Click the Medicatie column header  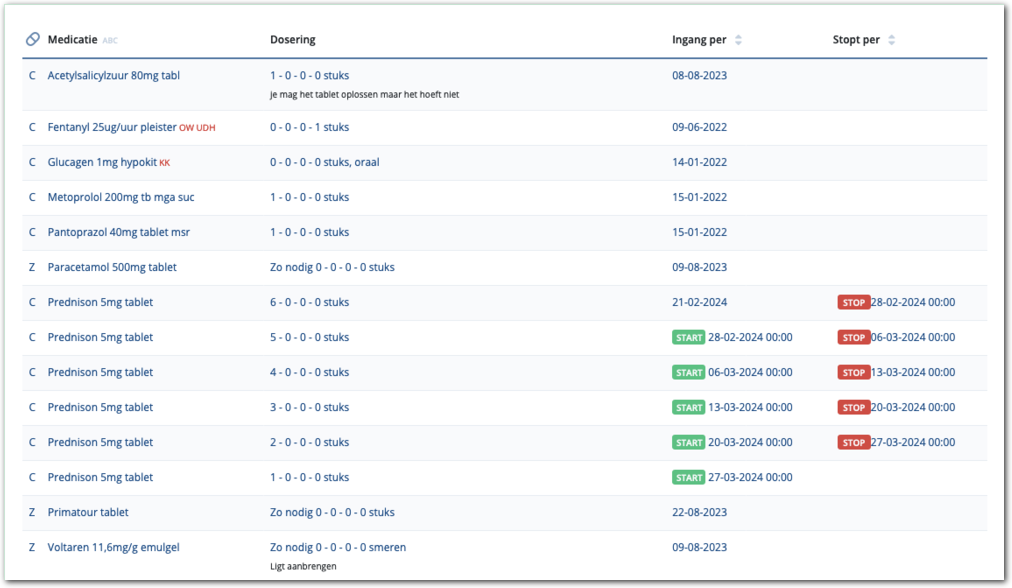(72, 40)
